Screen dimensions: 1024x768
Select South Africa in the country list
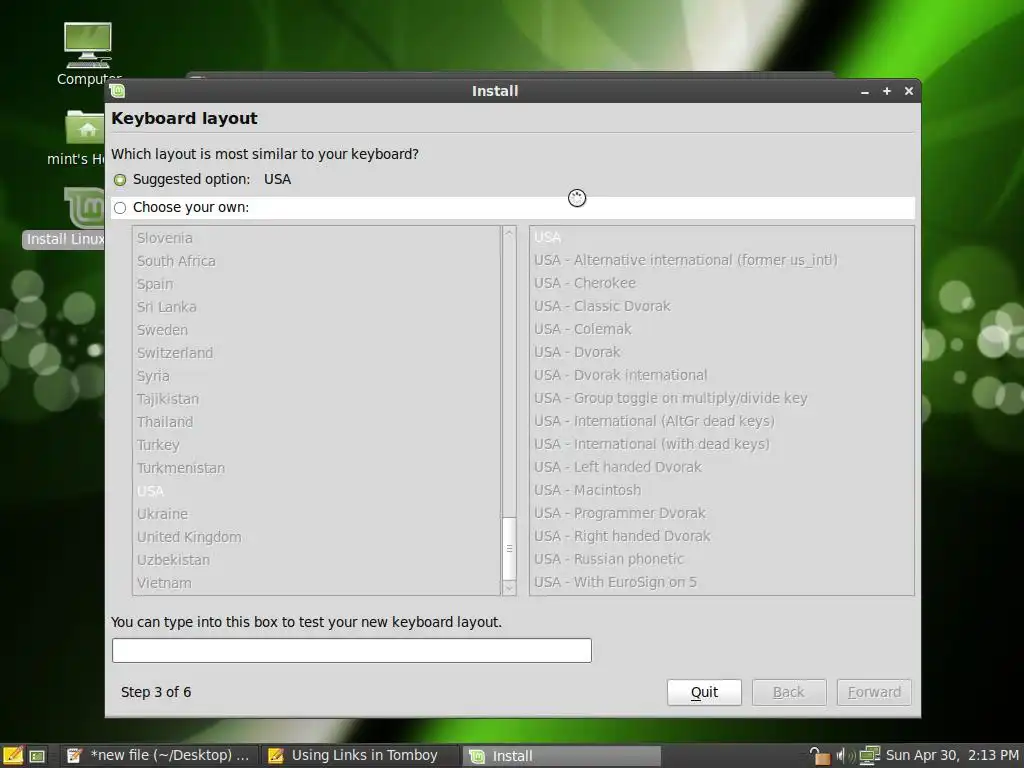click(x=316, y=261)
